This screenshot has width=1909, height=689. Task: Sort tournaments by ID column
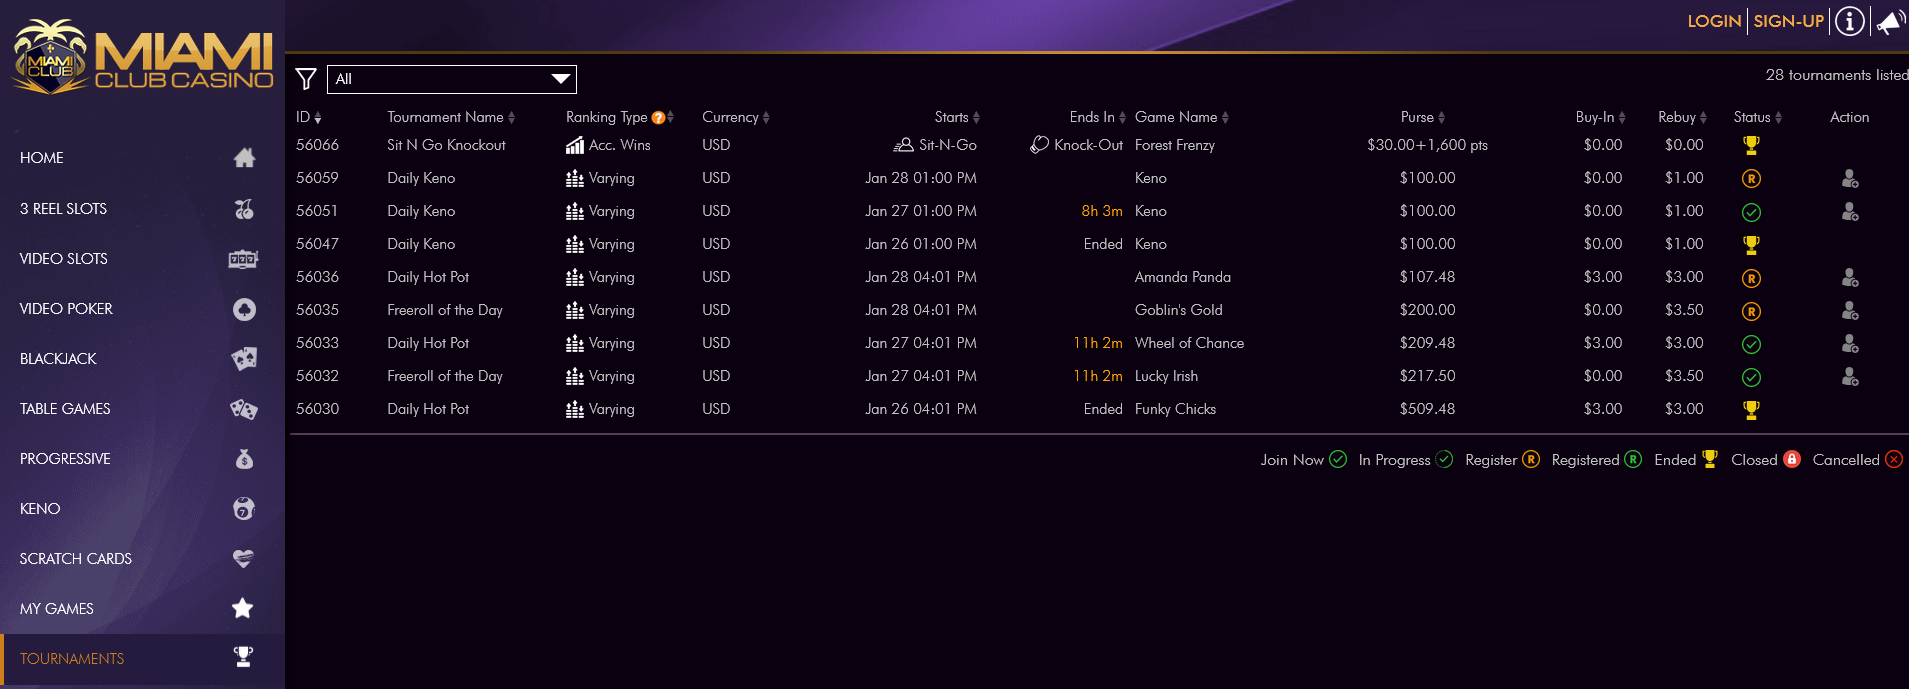pos(308,117)
